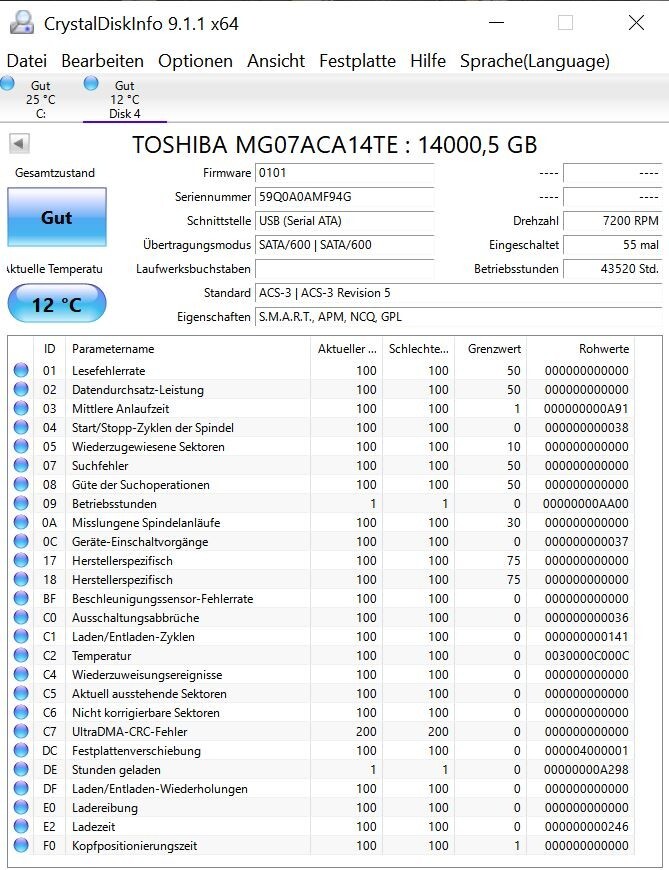Switch to the C: drive tab

41,99
